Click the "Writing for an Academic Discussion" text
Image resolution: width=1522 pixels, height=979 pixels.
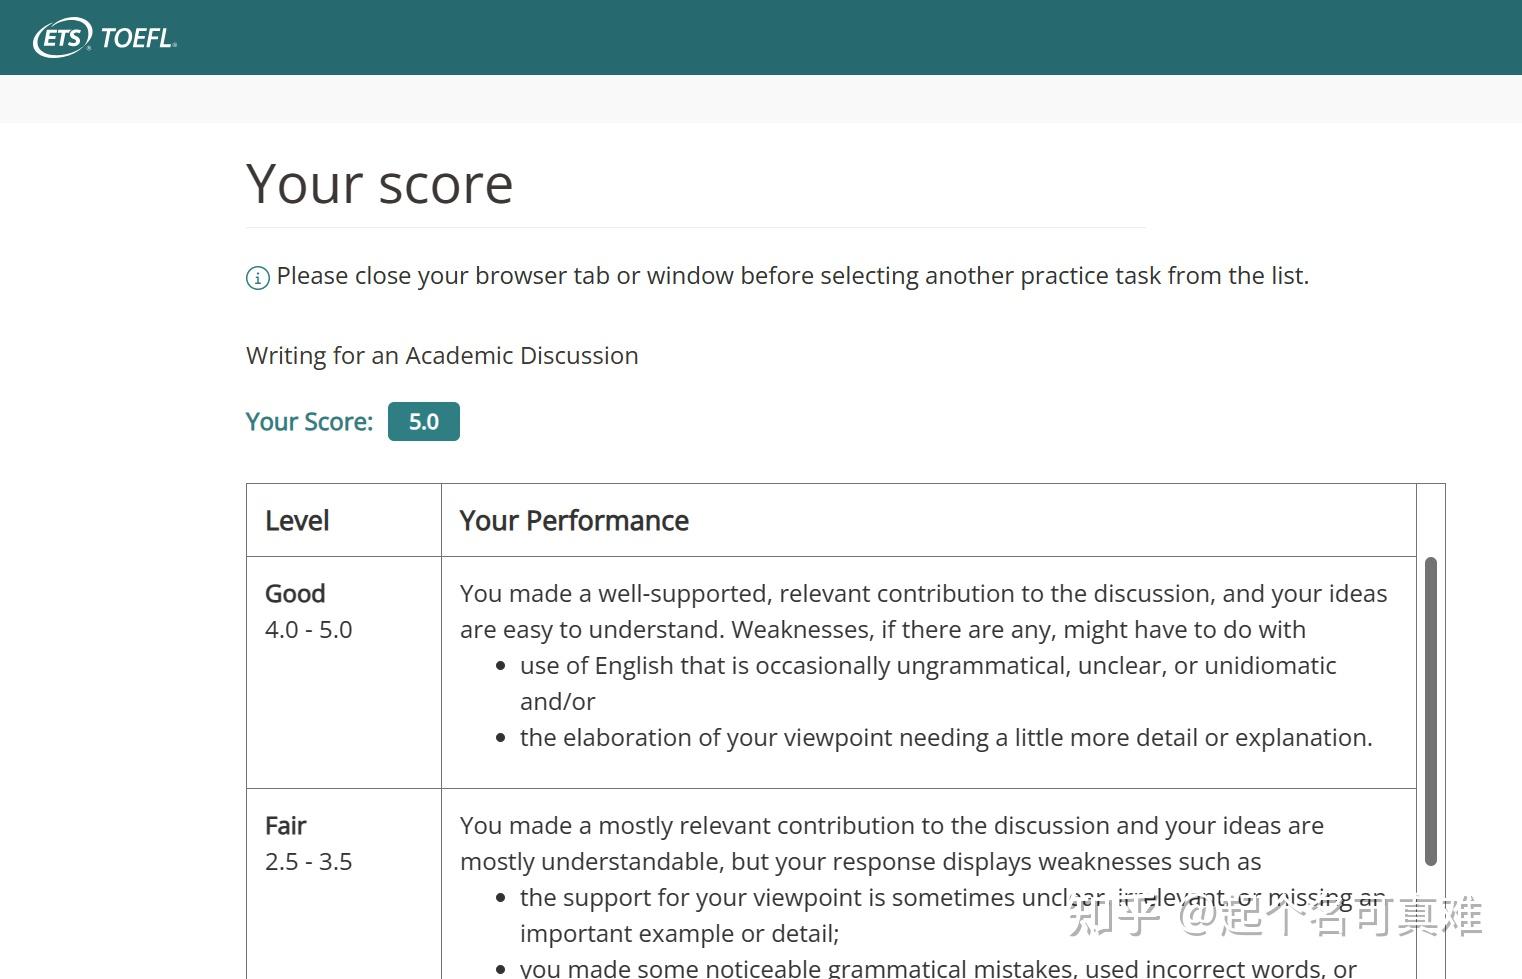pos(442,356)
